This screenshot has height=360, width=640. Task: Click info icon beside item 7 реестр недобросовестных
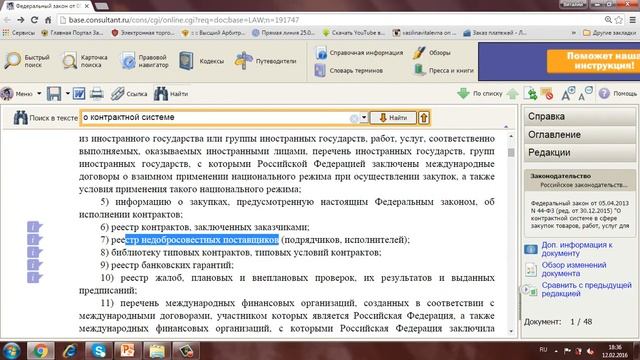coord(35,239)
